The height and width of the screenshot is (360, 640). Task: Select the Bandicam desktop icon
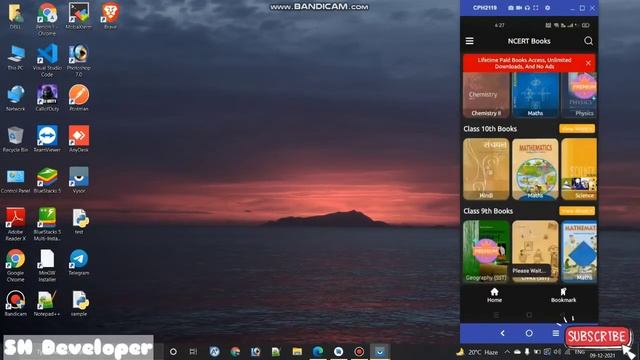[x=16, y=303]
